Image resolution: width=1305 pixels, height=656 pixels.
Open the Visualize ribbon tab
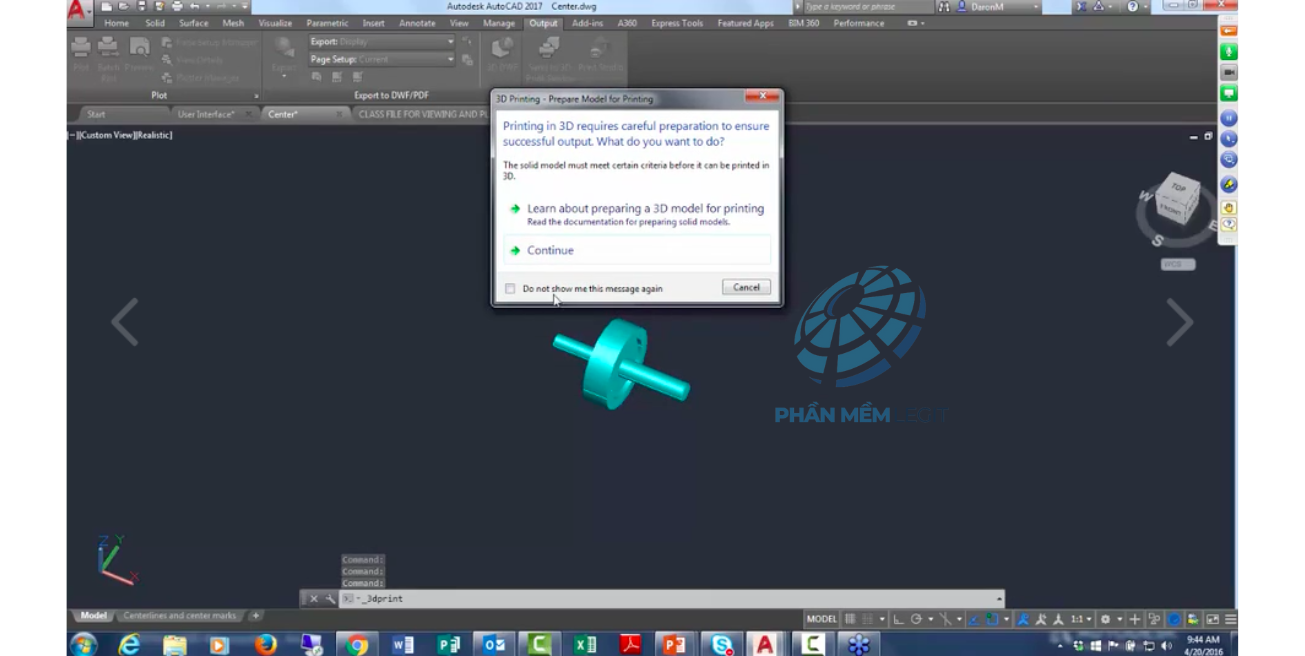point(275,23)
